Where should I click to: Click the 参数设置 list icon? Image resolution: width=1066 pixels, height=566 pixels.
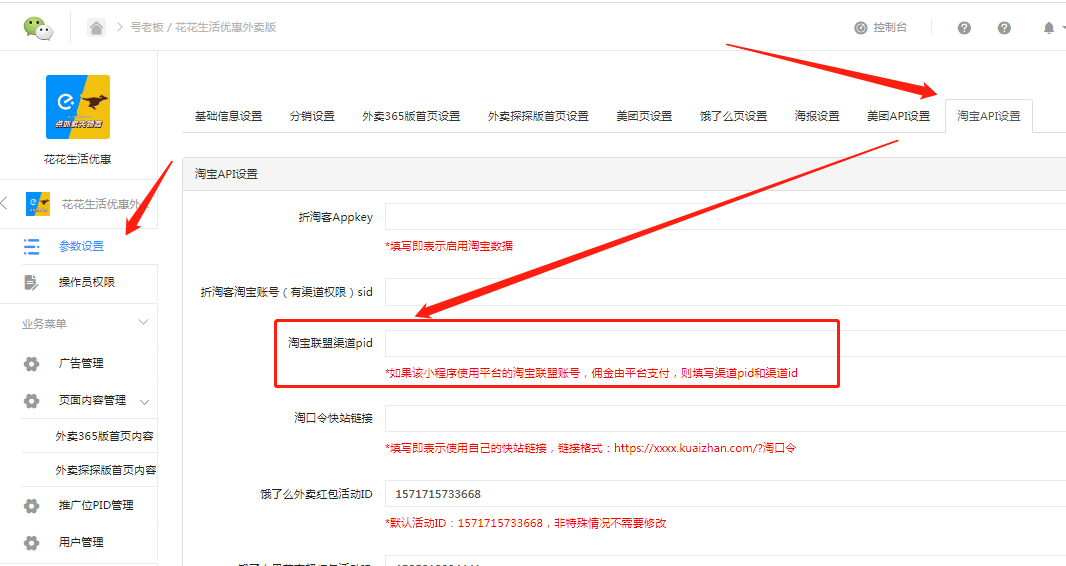pos(31,246)
